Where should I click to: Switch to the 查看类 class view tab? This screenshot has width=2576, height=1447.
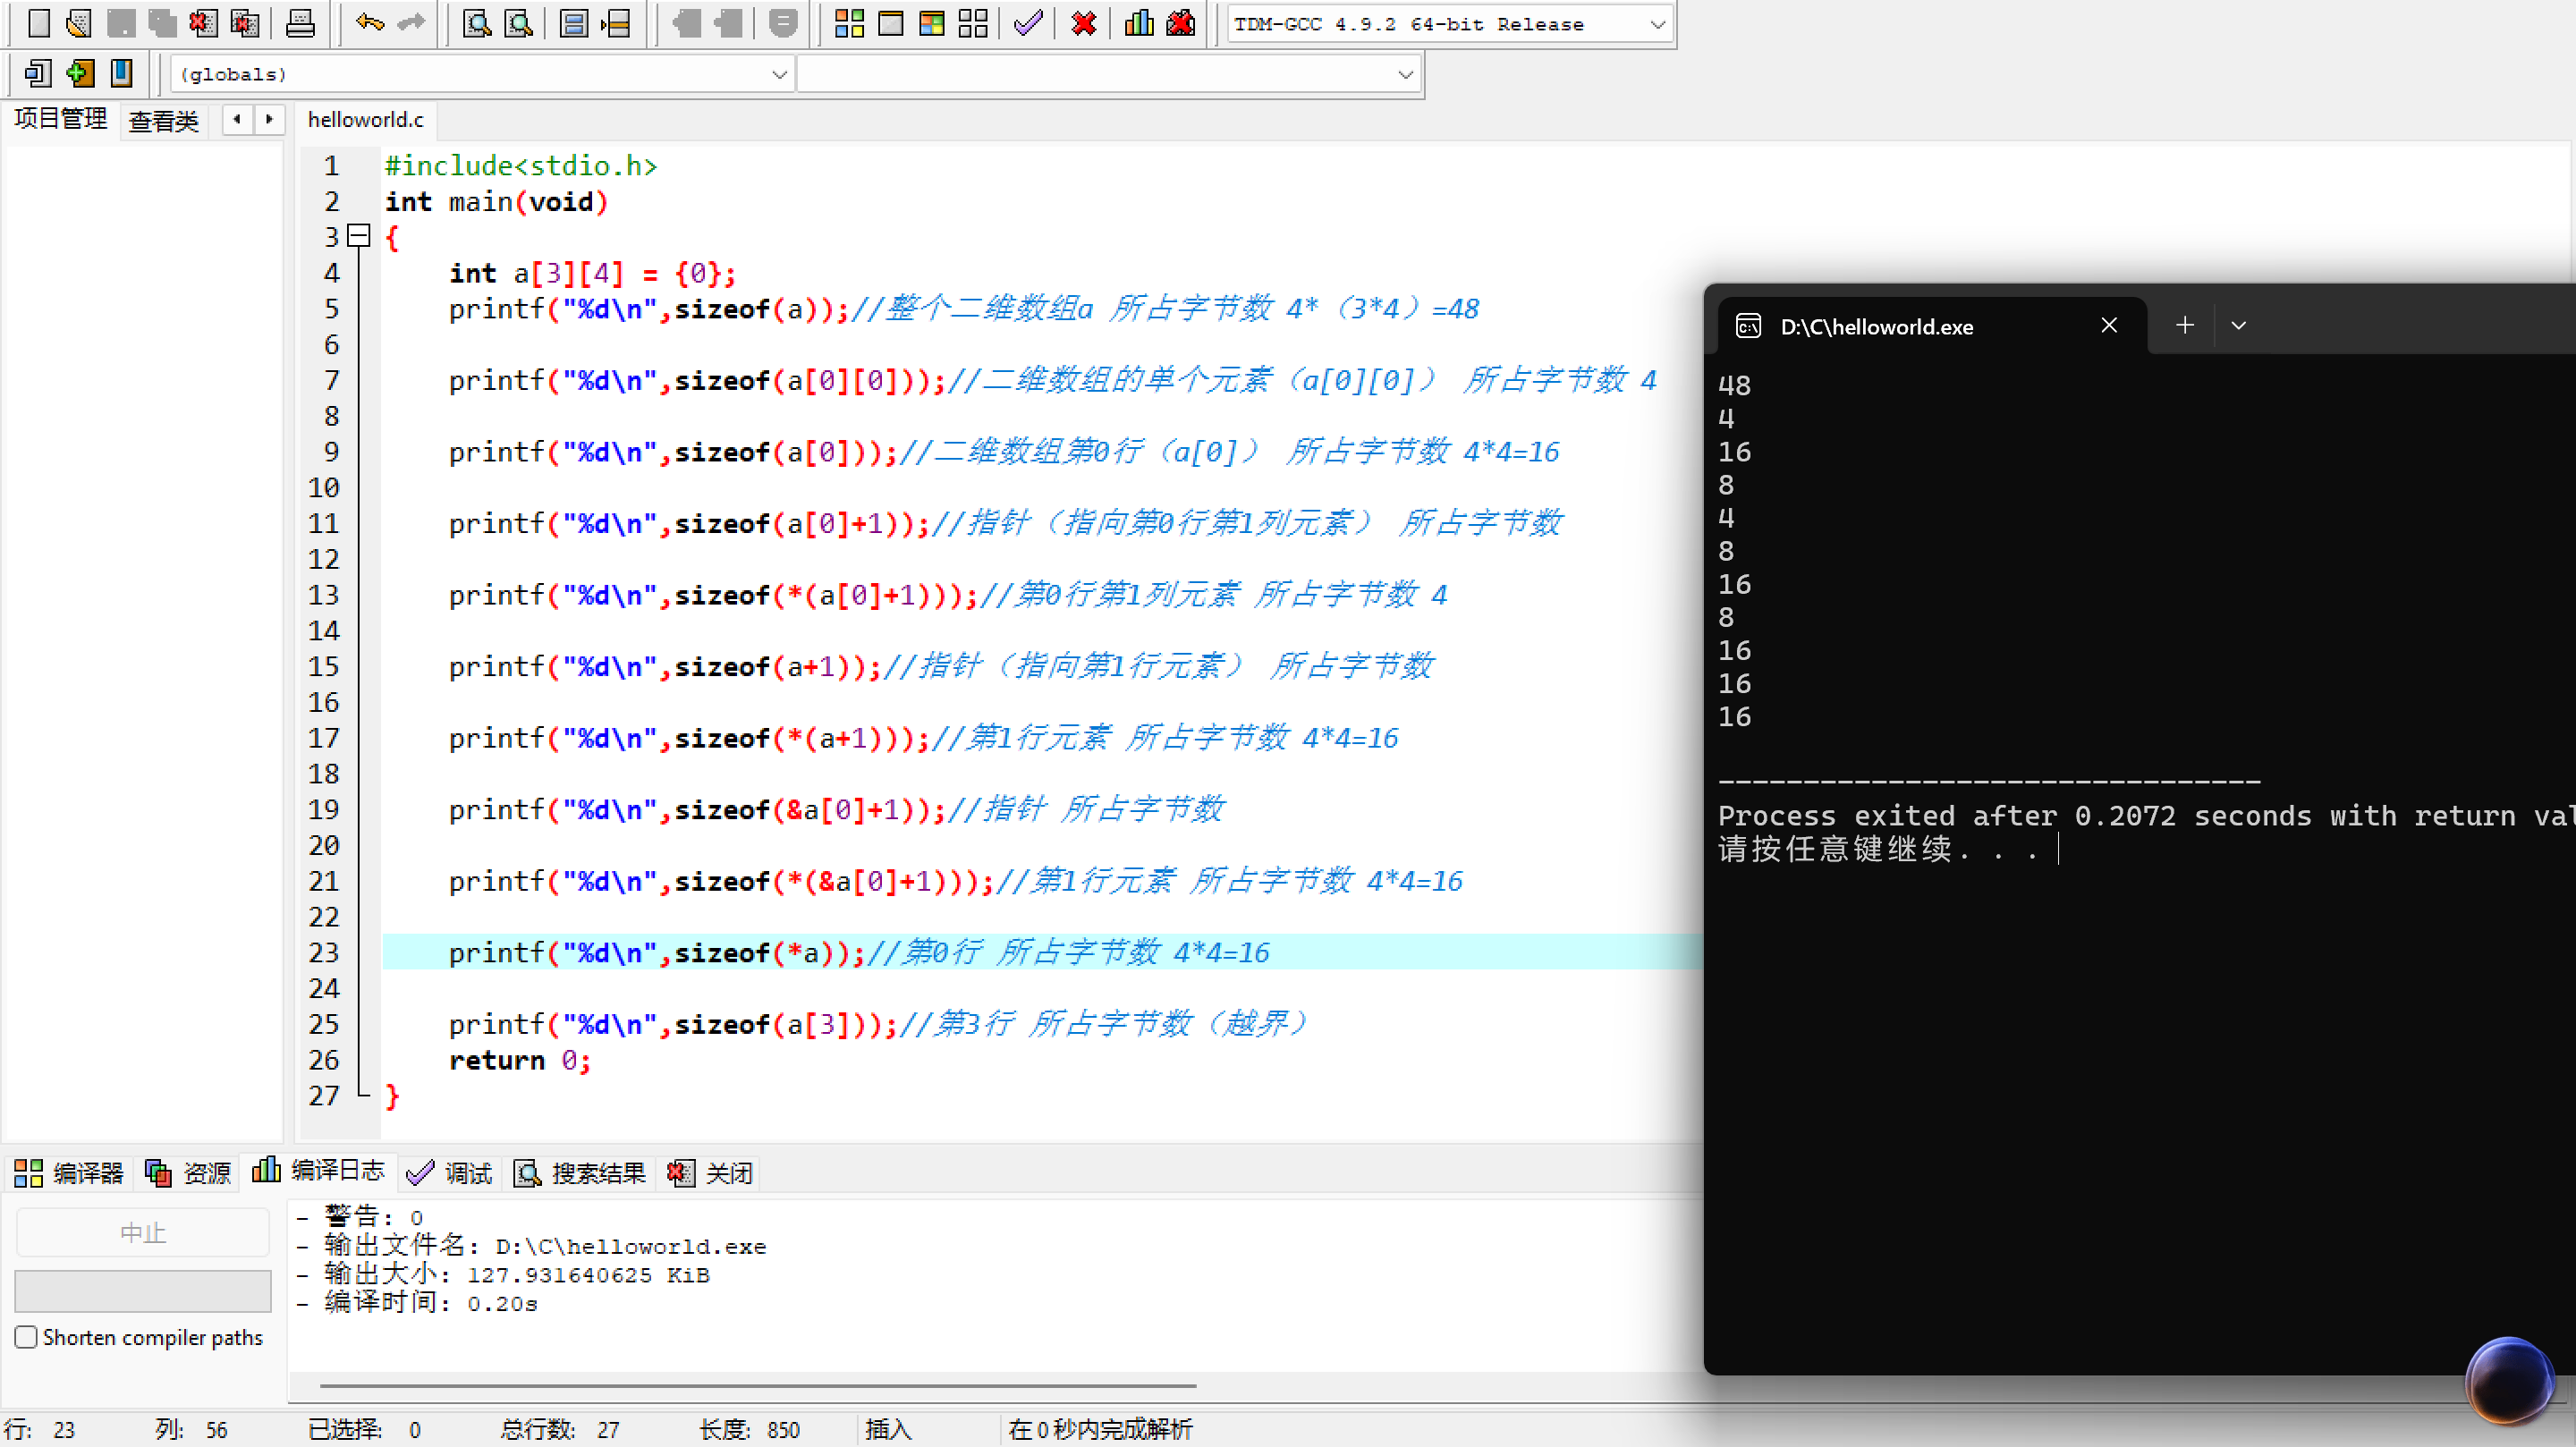(164, 121)
